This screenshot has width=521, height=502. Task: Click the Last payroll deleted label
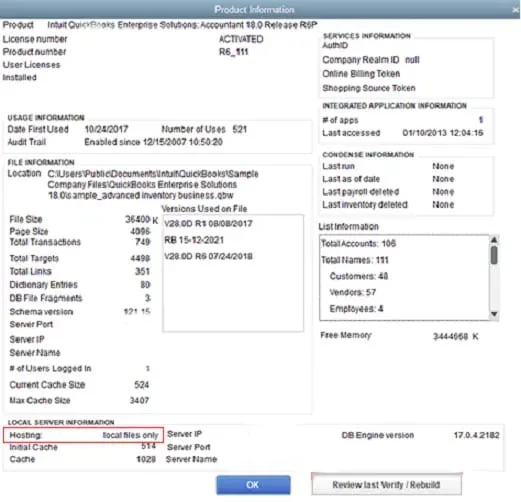click(x=360, y=192)
